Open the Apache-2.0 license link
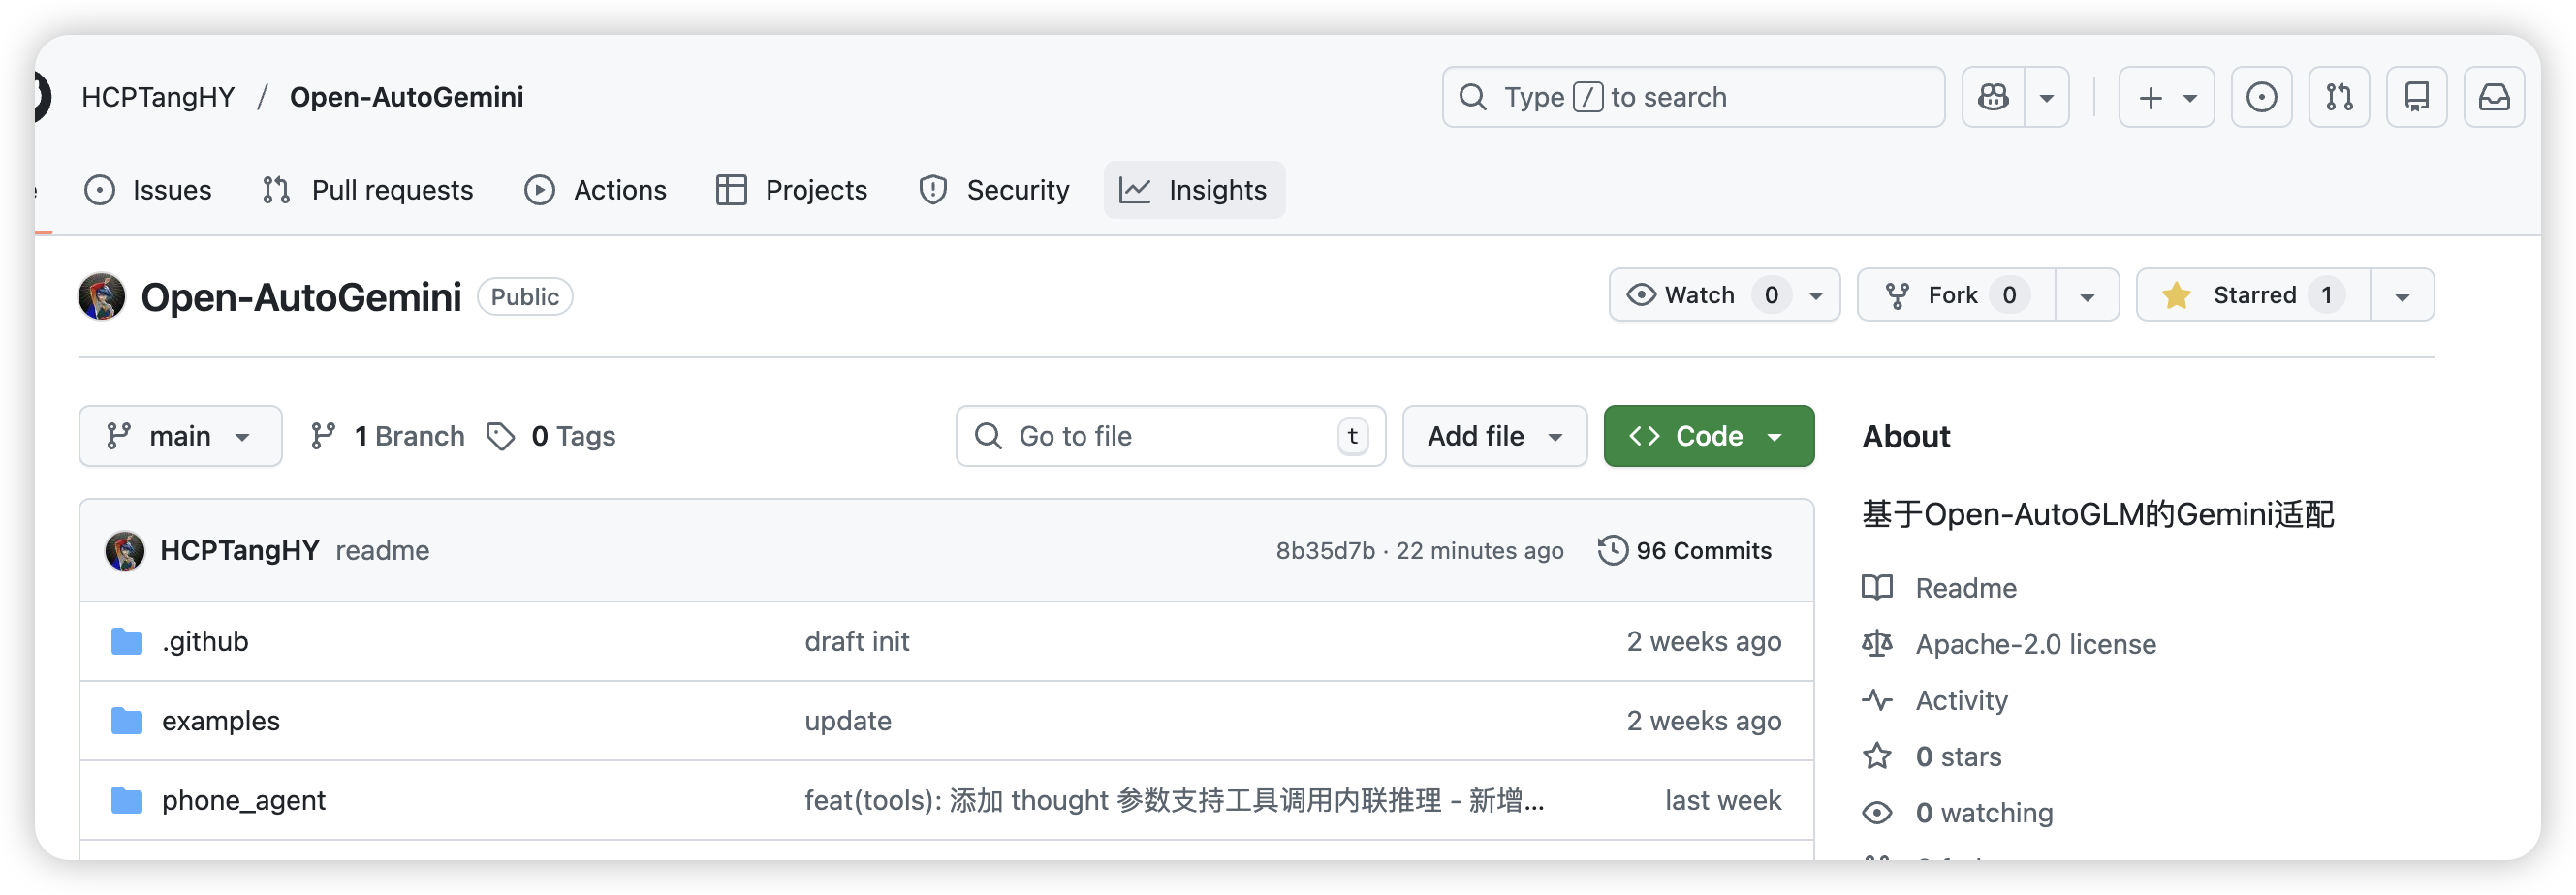 tap(2035, 644)
